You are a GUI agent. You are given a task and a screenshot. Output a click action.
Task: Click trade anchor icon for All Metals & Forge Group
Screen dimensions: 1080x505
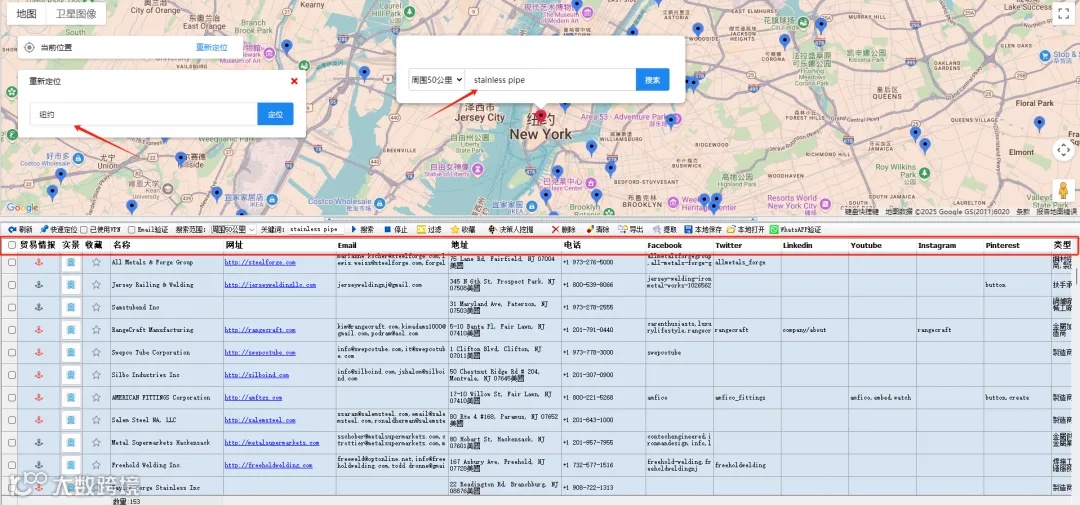(x=39, y=262)
